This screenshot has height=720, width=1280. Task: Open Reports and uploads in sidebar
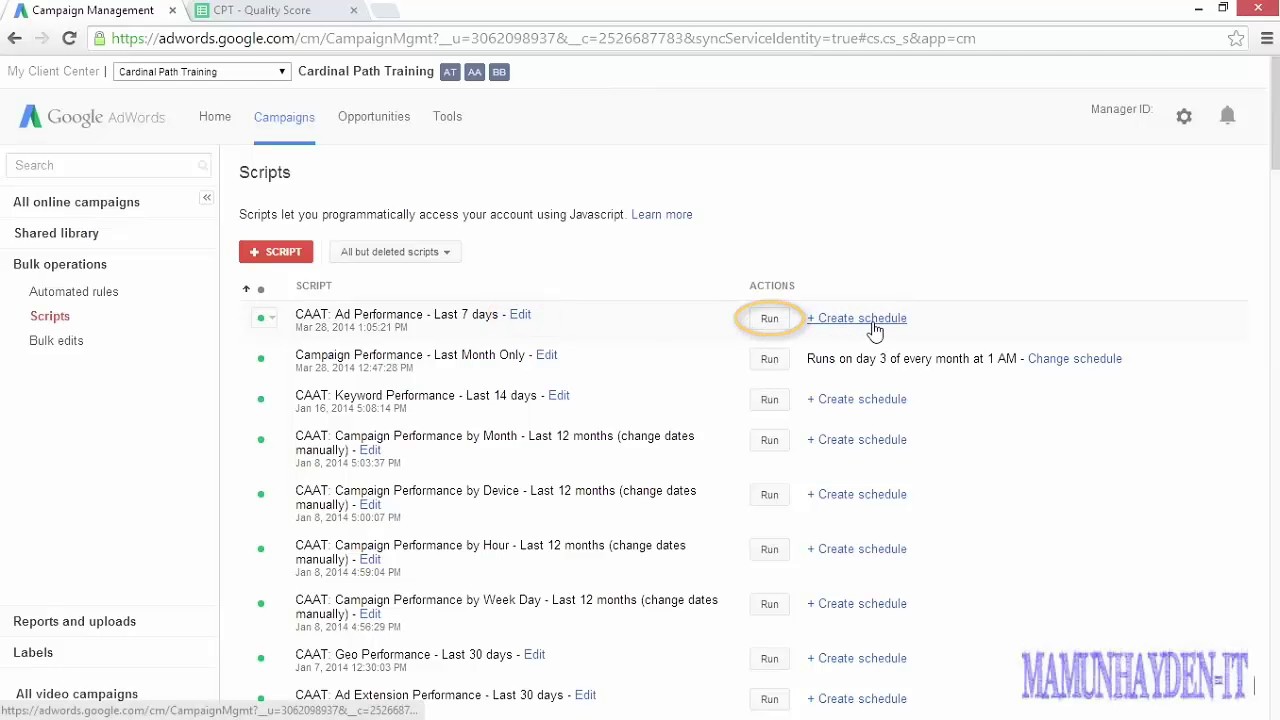[74, 621]
